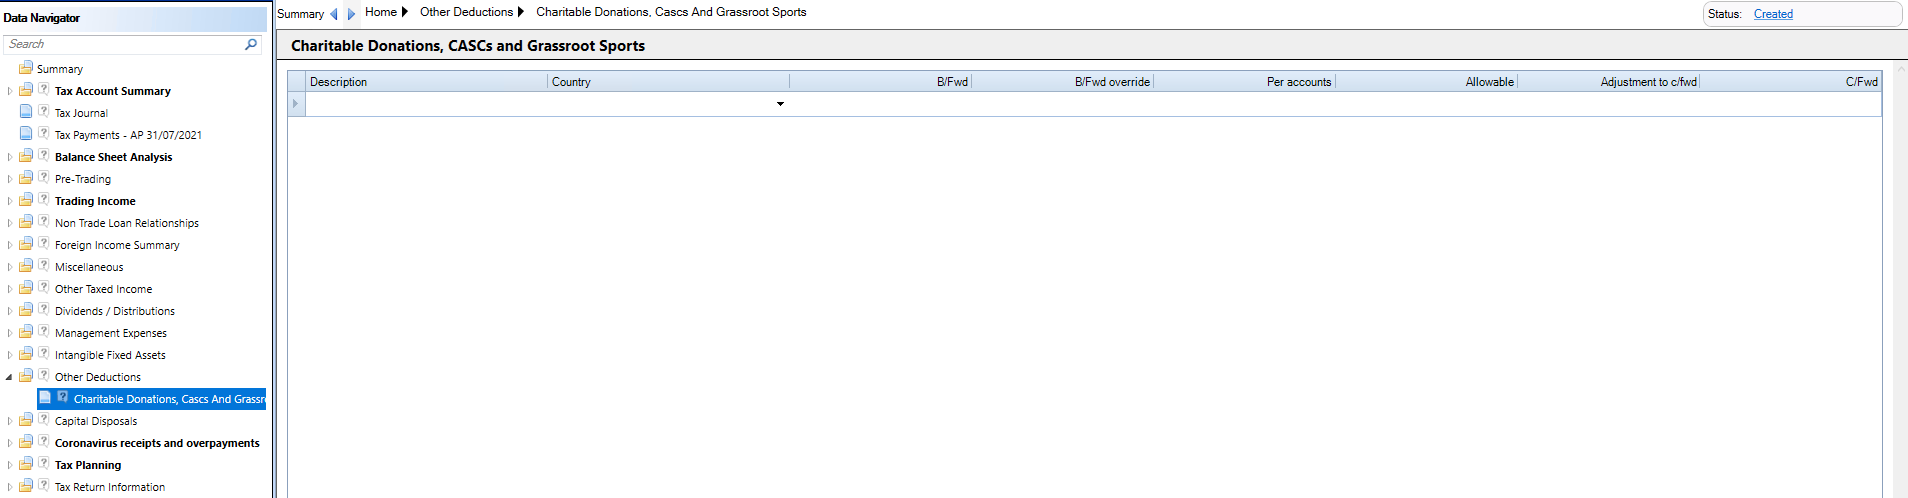Navigate forward with the right arrow
The height and width of the screenshot is (498, 1908).
click(351, 14)
